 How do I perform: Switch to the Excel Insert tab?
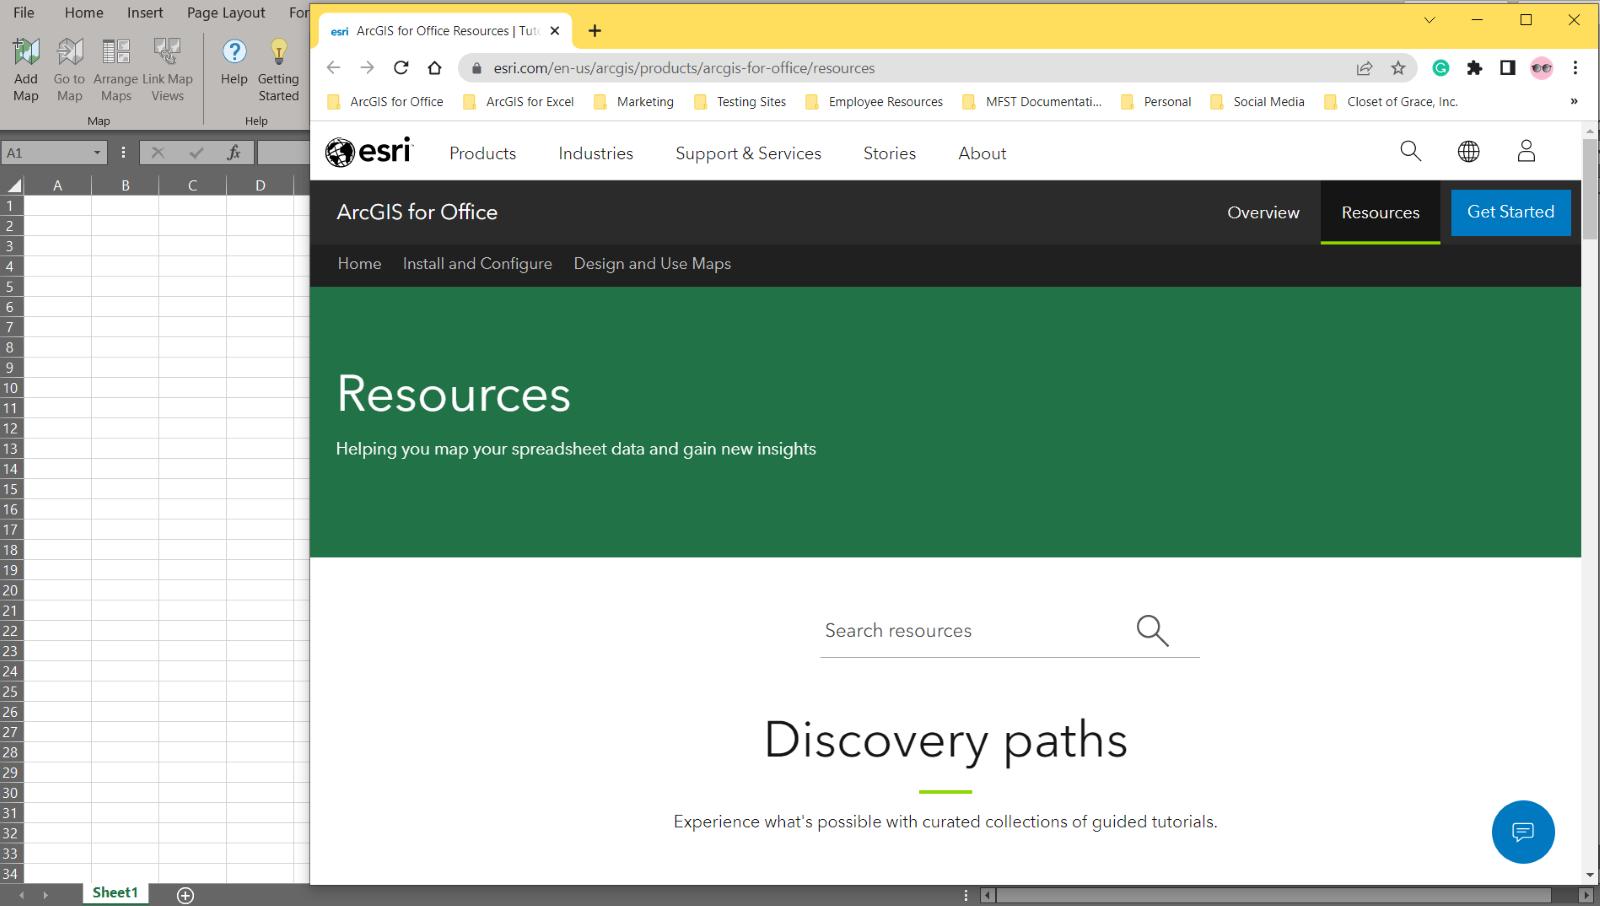coord(145,13)
